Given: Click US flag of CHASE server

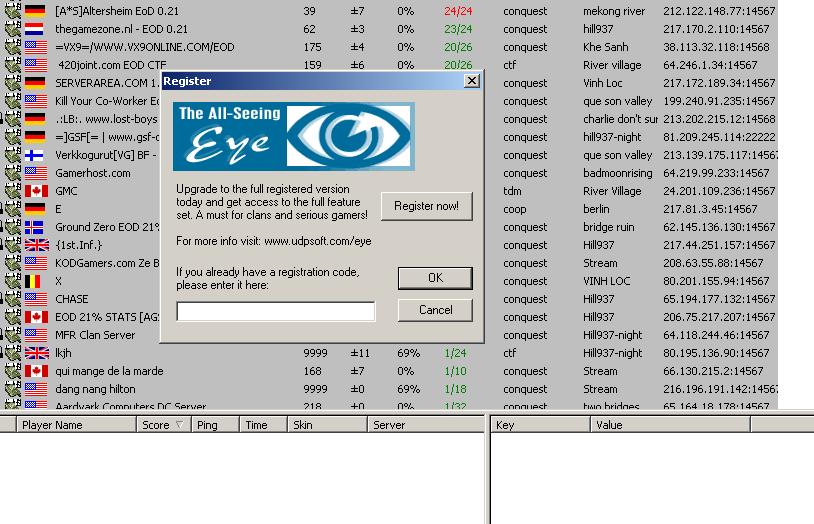Looking at the screenshot, I should tap(35, 299).
